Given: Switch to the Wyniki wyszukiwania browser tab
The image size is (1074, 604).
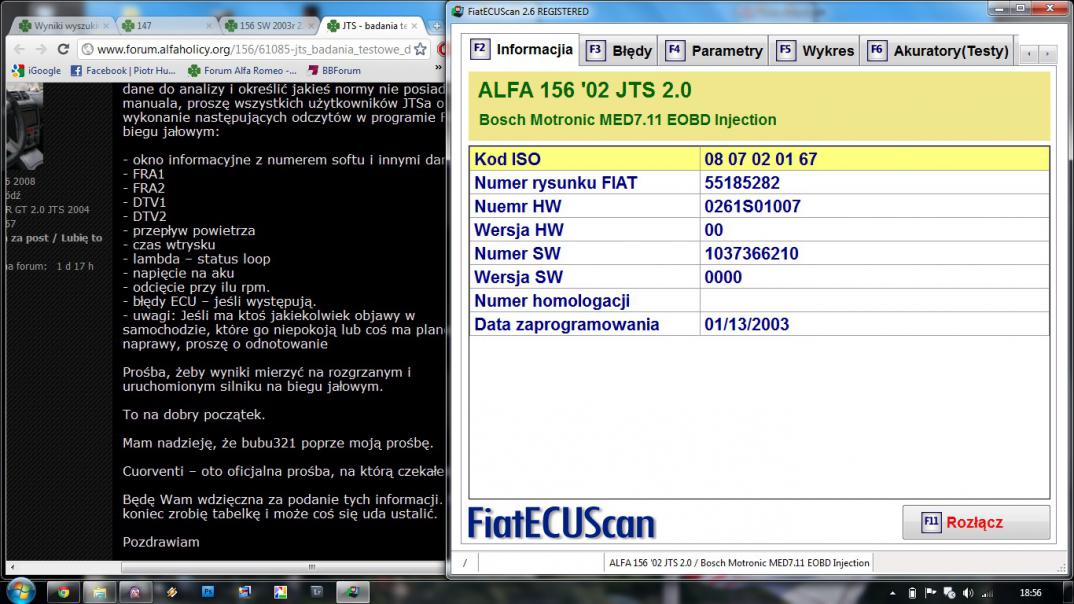Looking at the screenshot, I should 62,25.
